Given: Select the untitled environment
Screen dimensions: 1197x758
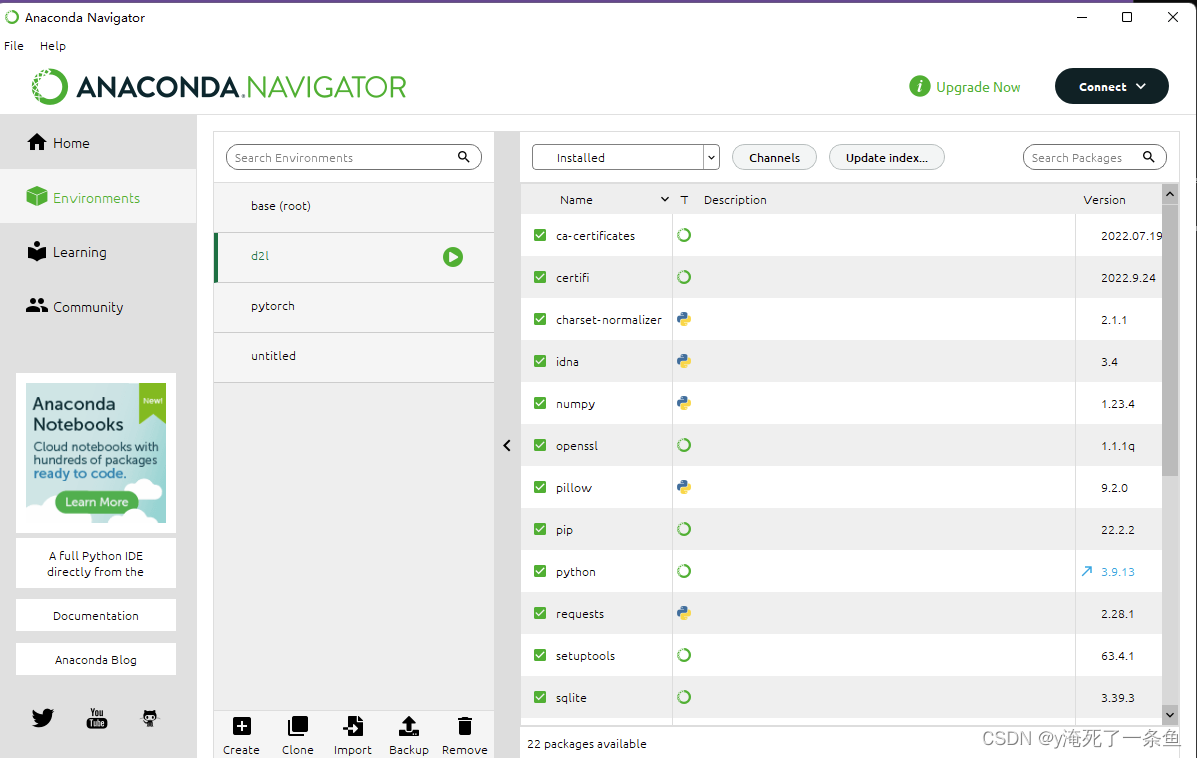Looking at the screenshot, I should (353, 356).
